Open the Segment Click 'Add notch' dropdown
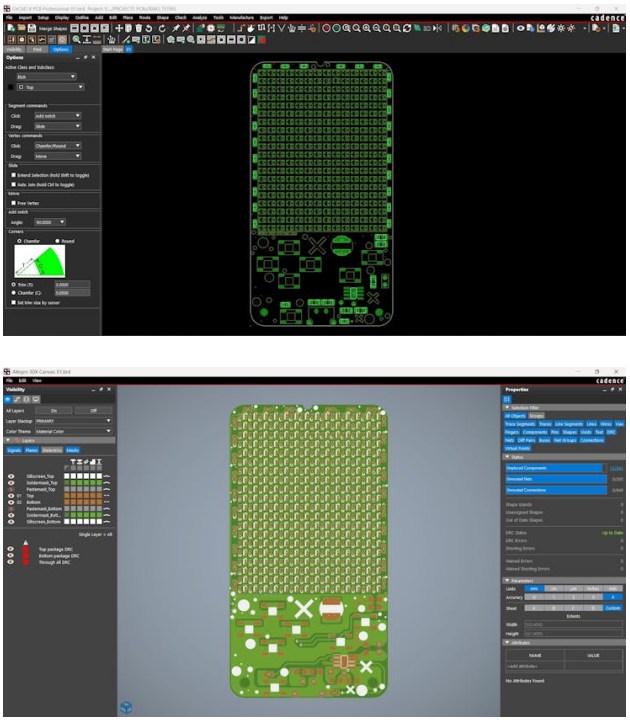 tap(58, 116)
